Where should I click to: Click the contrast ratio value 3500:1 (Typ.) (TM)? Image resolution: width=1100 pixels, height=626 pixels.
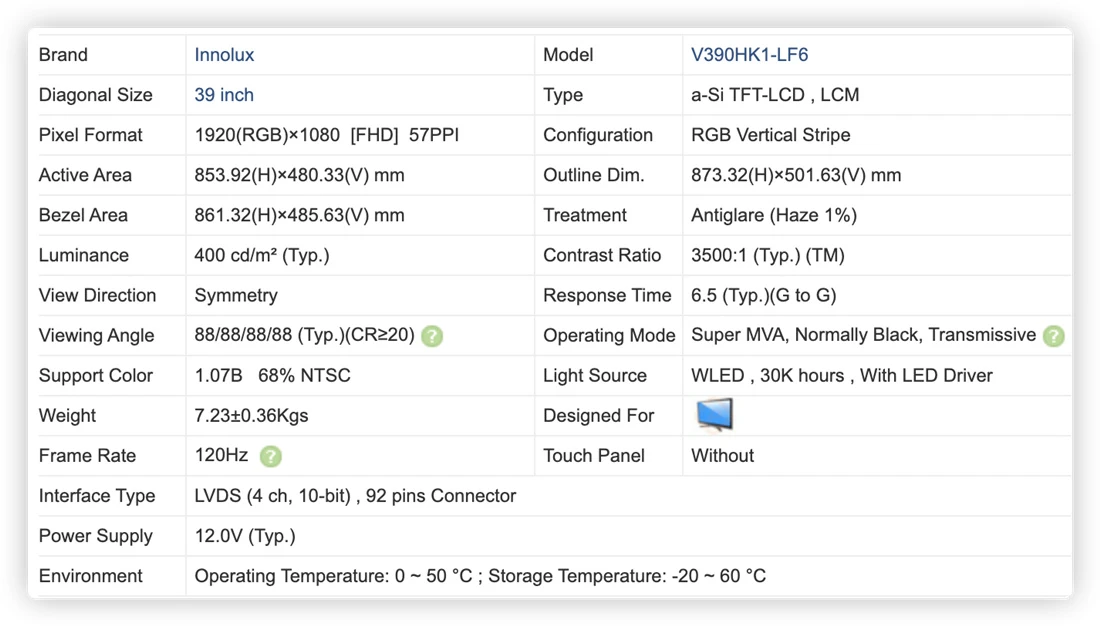767,255
